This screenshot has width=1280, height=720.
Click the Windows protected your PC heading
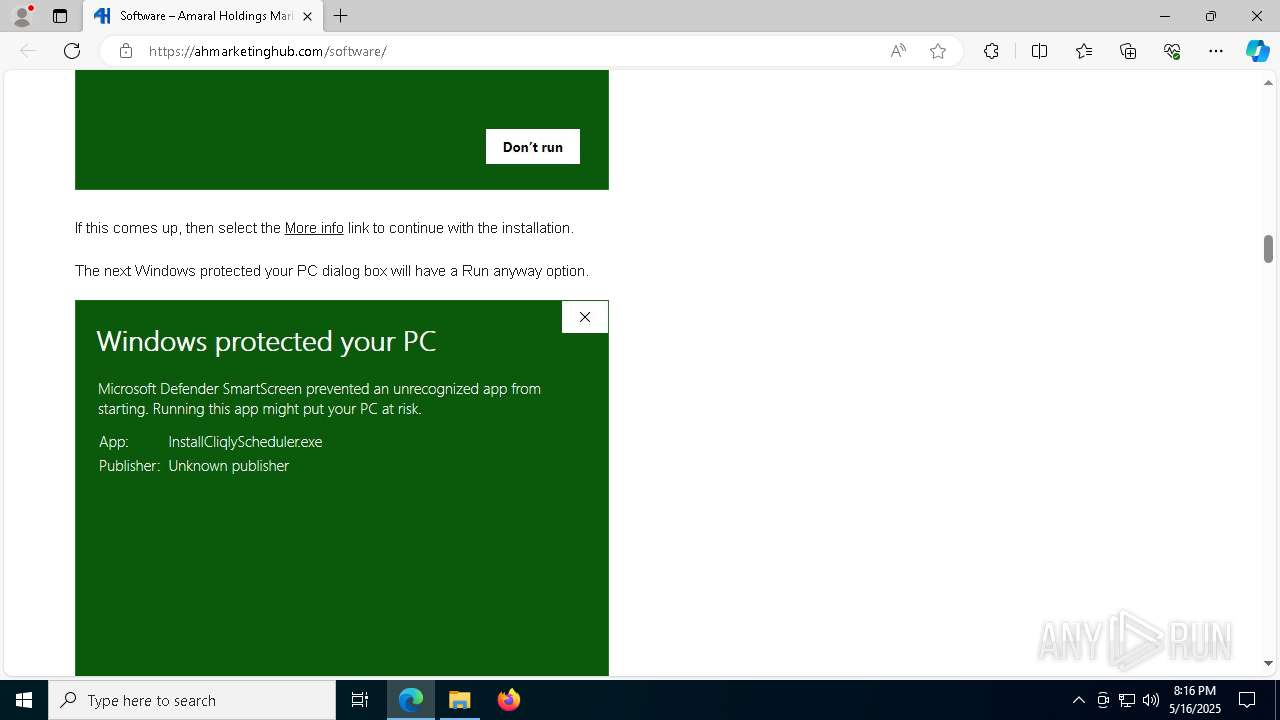coord(266,341)
